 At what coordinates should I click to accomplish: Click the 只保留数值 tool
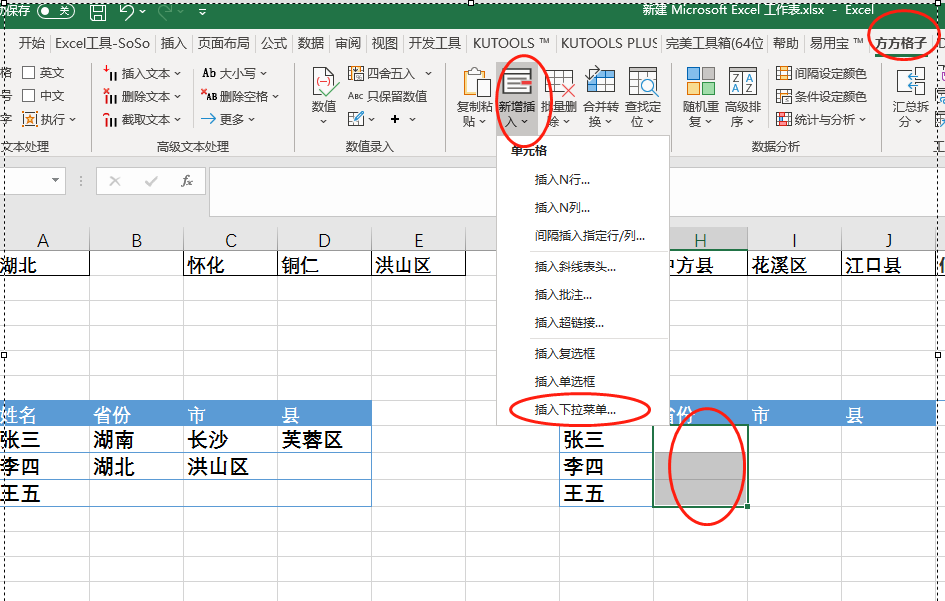click(388, 96)
